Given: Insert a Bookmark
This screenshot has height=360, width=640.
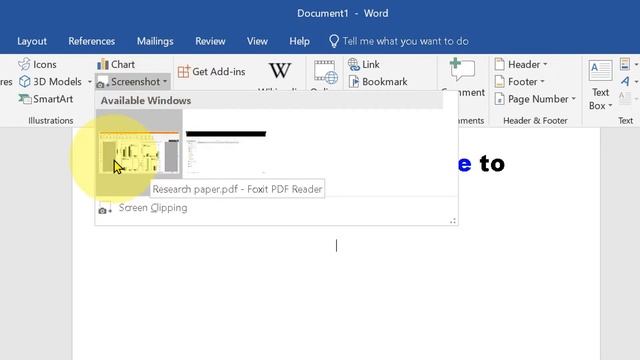Looking at the screenshot, I should coord(378,82).
